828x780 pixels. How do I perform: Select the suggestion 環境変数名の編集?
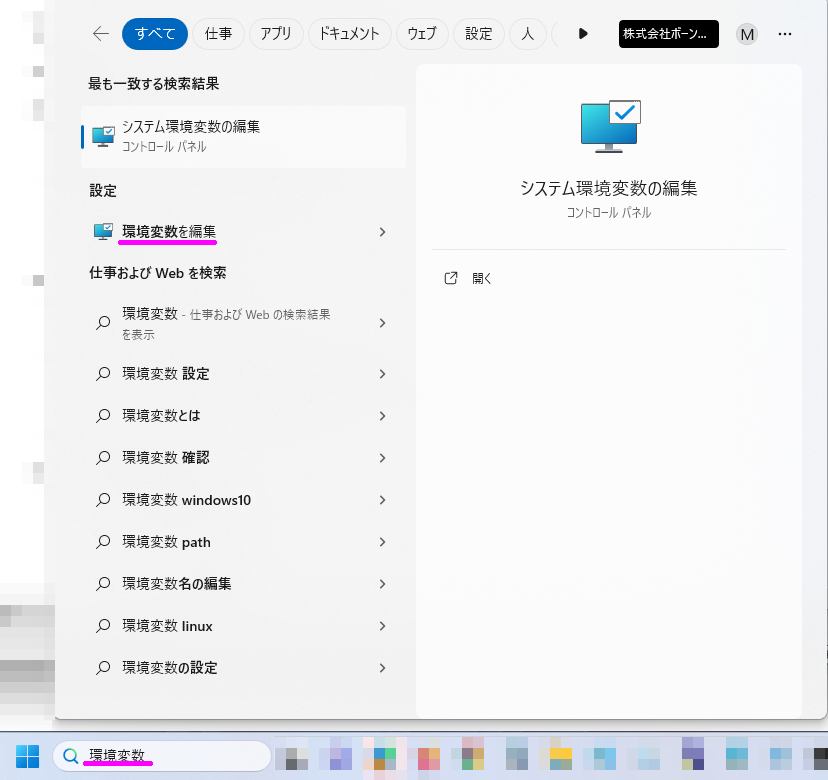click(243, 584)
